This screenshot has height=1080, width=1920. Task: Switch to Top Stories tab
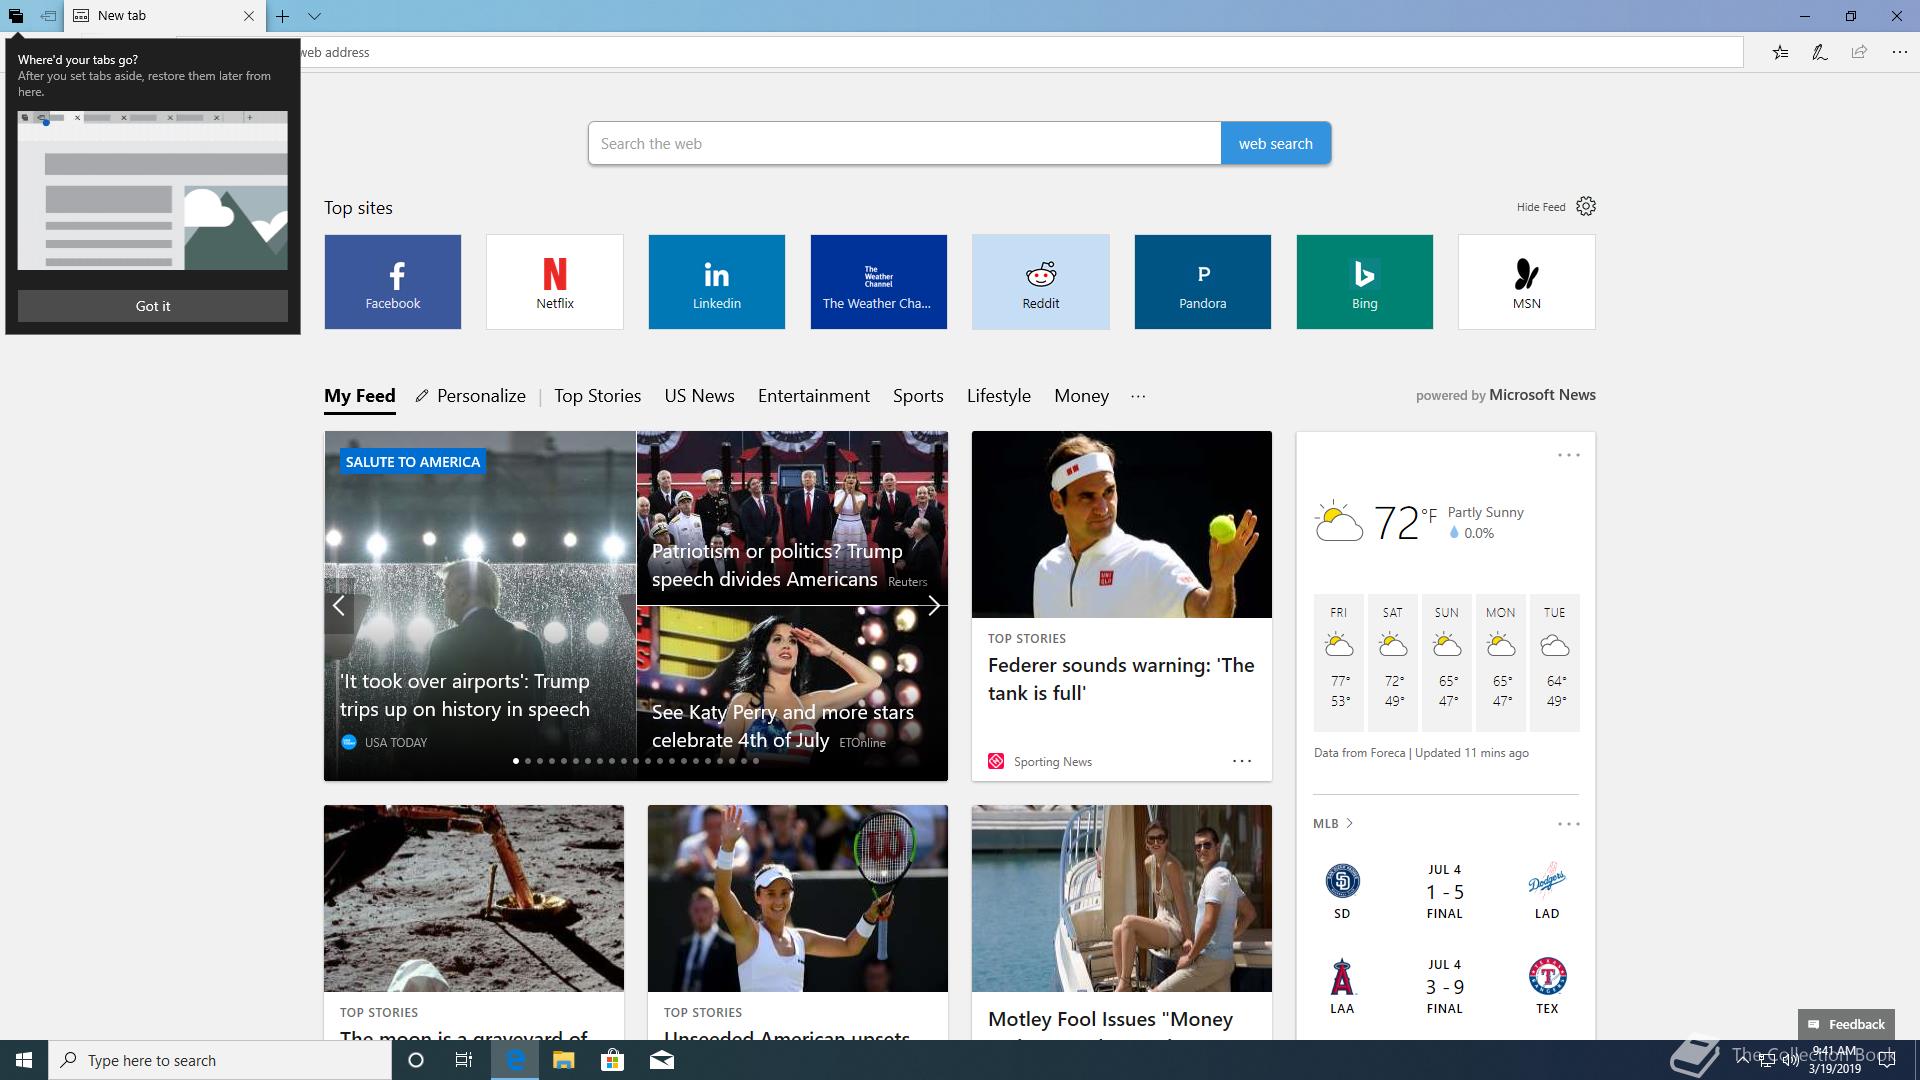coord(598,396)
